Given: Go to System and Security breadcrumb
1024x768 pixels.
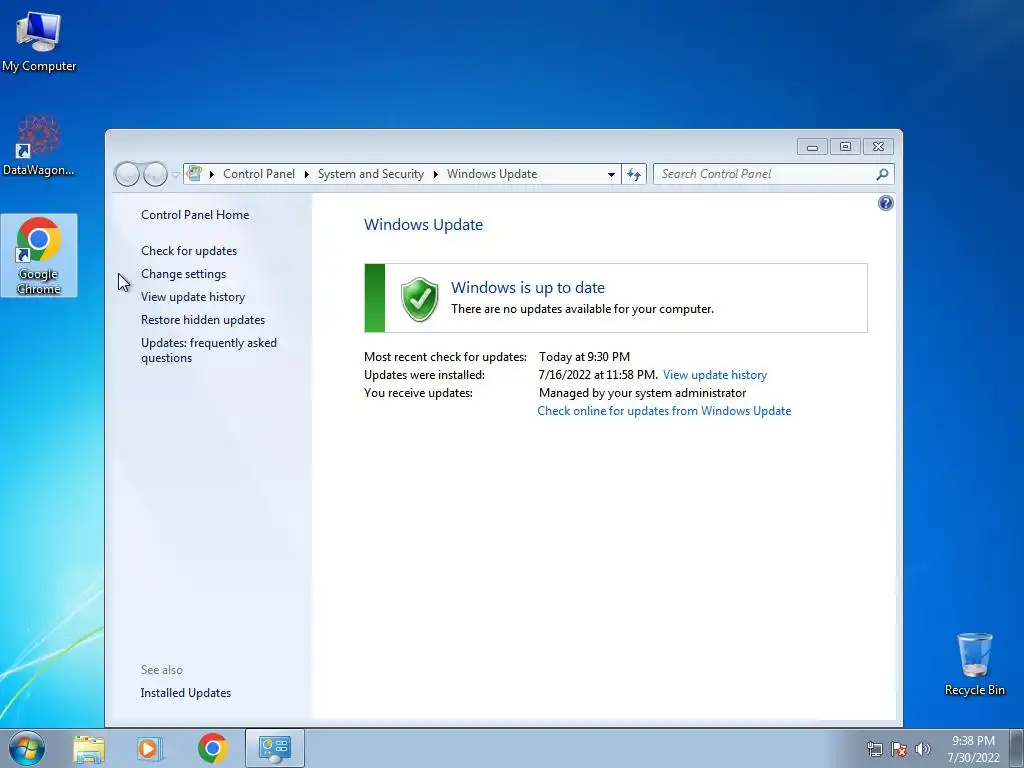Looking at the screenshot, I should pos(370,174).
